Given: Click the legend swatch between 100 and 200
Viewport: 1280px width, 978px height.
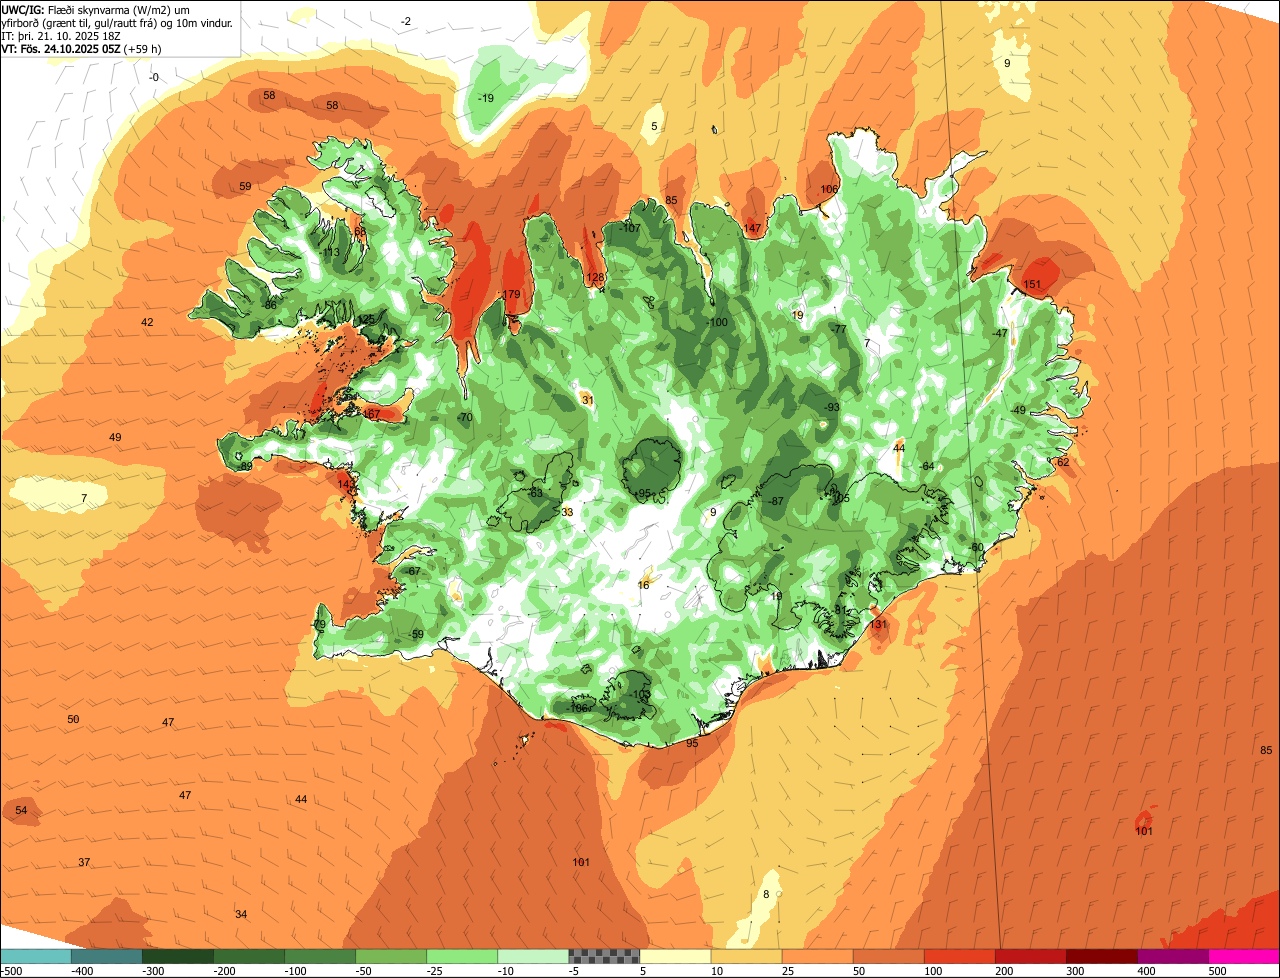Looking at the screenshot, I should coord(959,956).
